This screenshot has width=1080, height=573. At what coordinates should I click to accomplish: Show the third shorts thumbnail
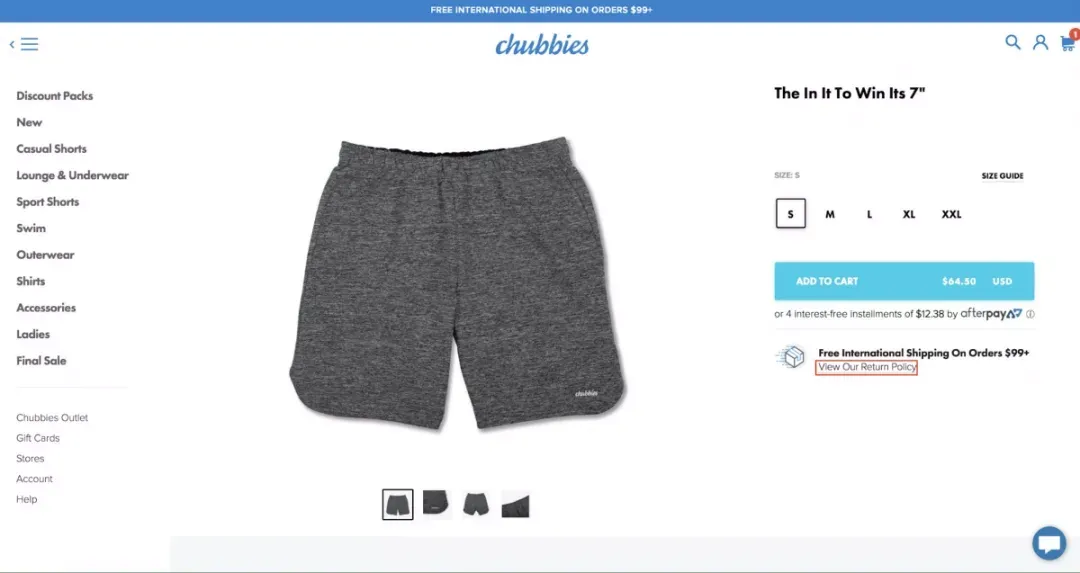point(476,504)
